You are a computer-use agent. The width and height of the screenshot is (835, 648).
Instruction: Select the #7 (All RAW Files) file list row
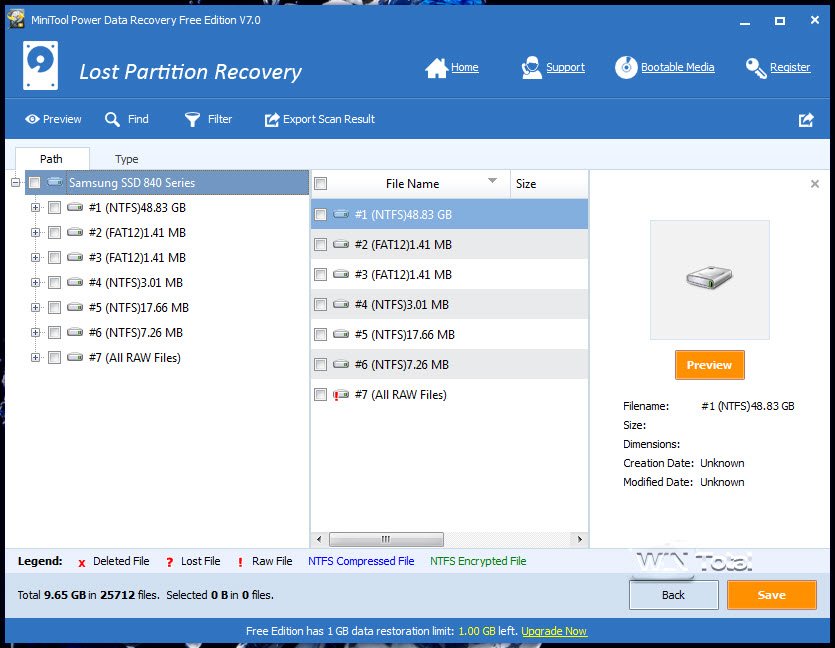click(449, 395)
